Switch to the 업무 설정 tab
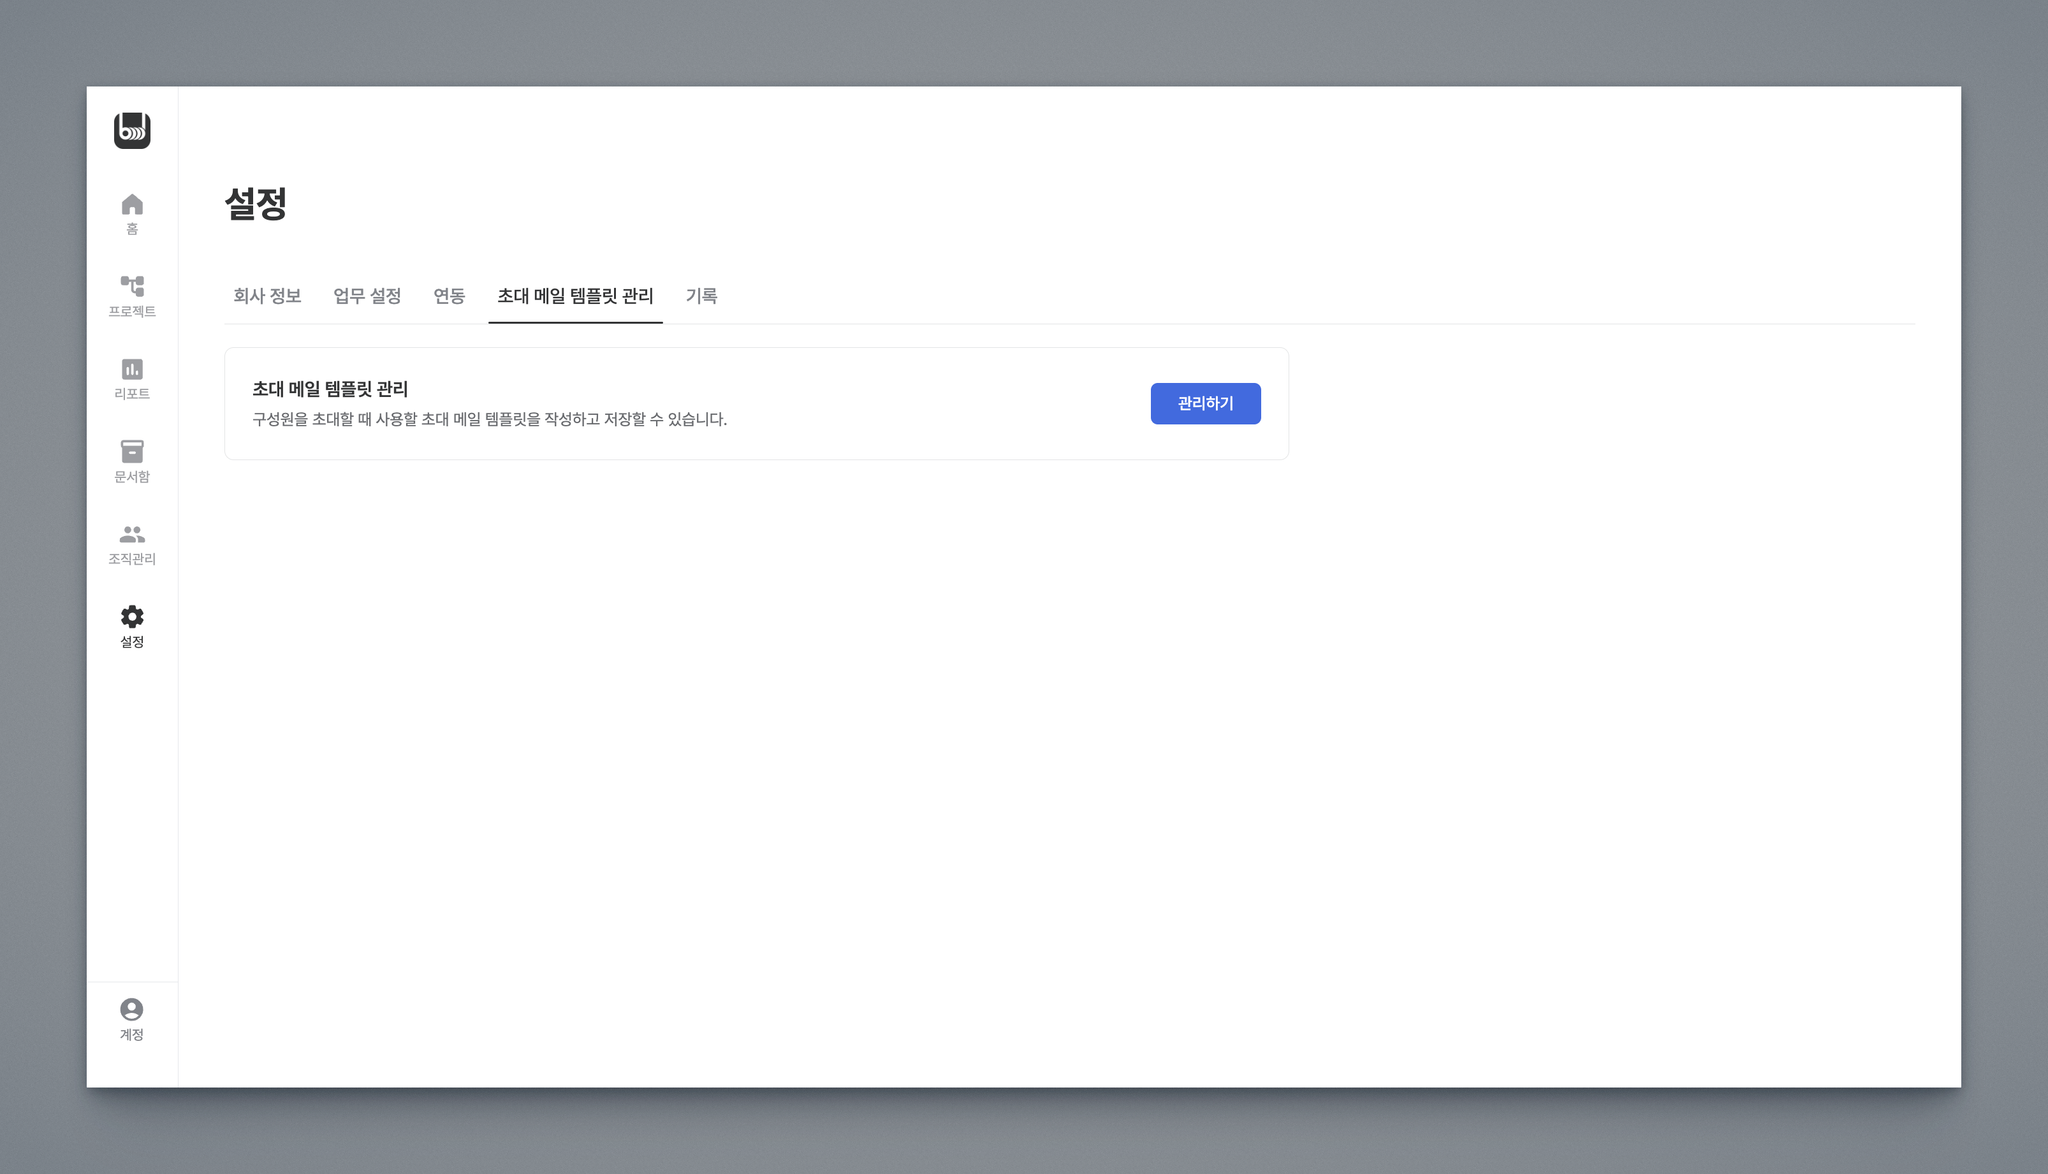Screen dimensions: 2048x1174 (x=367, y=296)
